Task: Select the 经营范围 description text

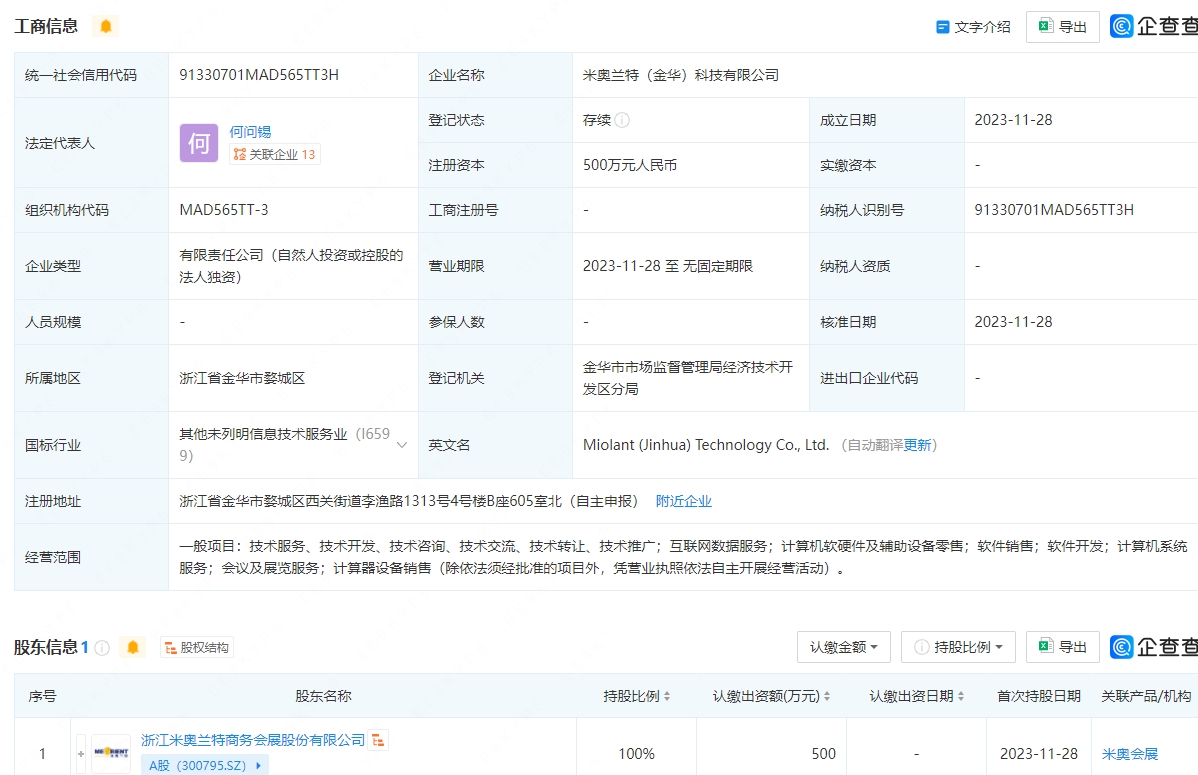Action: 683,557
